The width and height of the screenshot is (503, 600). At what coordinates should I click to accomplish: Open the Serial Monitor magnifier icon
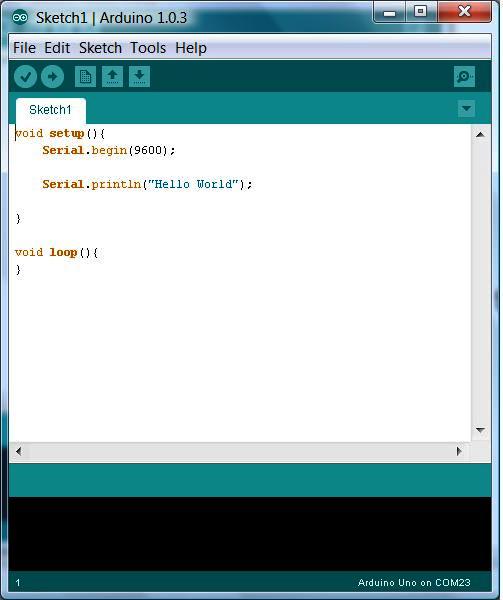(464, 77)
